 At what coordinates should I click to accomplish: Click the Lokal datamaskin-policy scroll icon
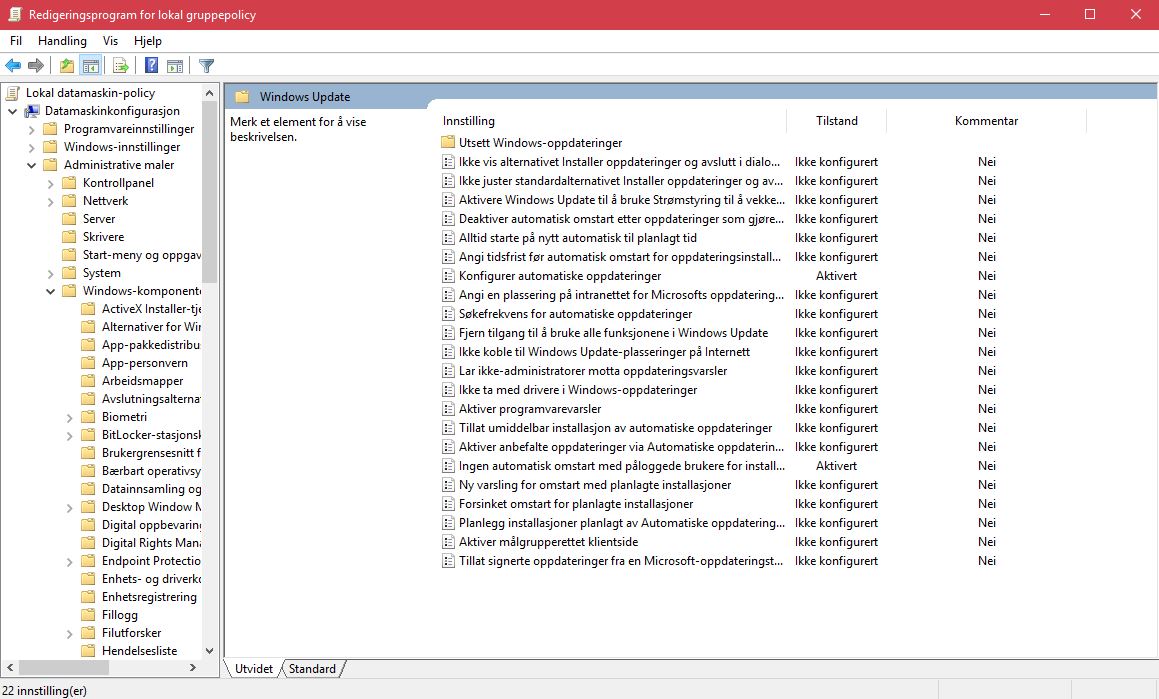[13, 92]
